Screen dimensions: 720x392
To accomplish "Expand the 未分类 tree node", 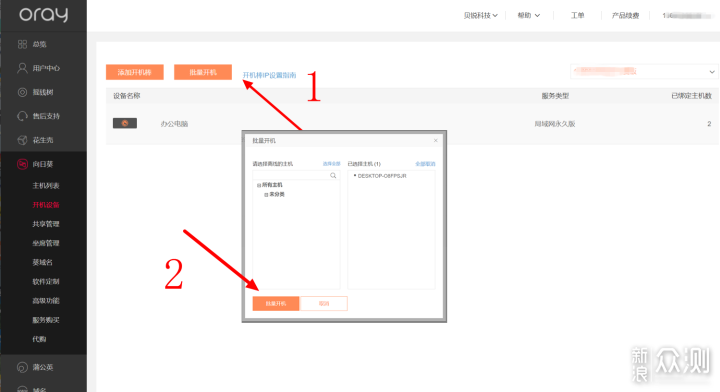I will tap(266, 195).
